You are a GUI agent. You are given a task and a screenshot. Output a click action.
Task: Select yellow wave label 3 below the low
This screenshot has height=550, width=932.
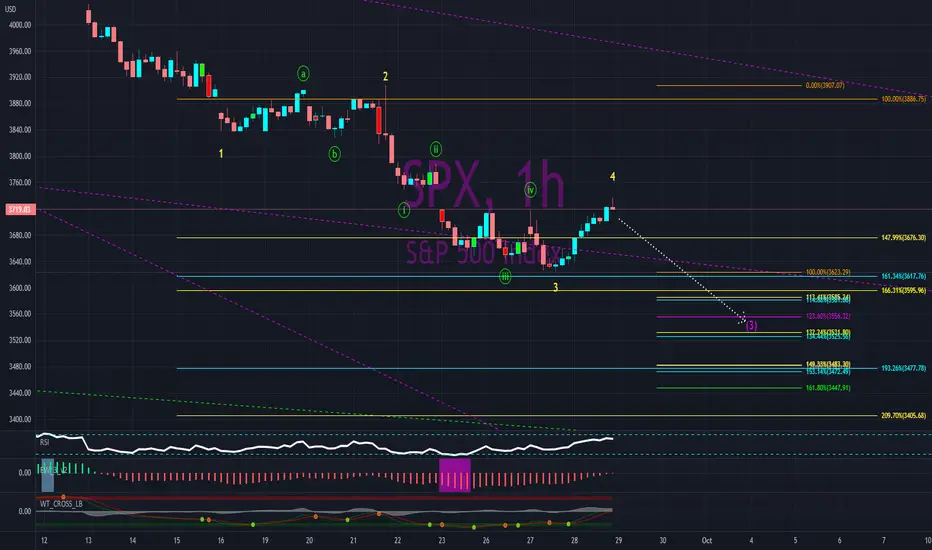click(555, 287)
